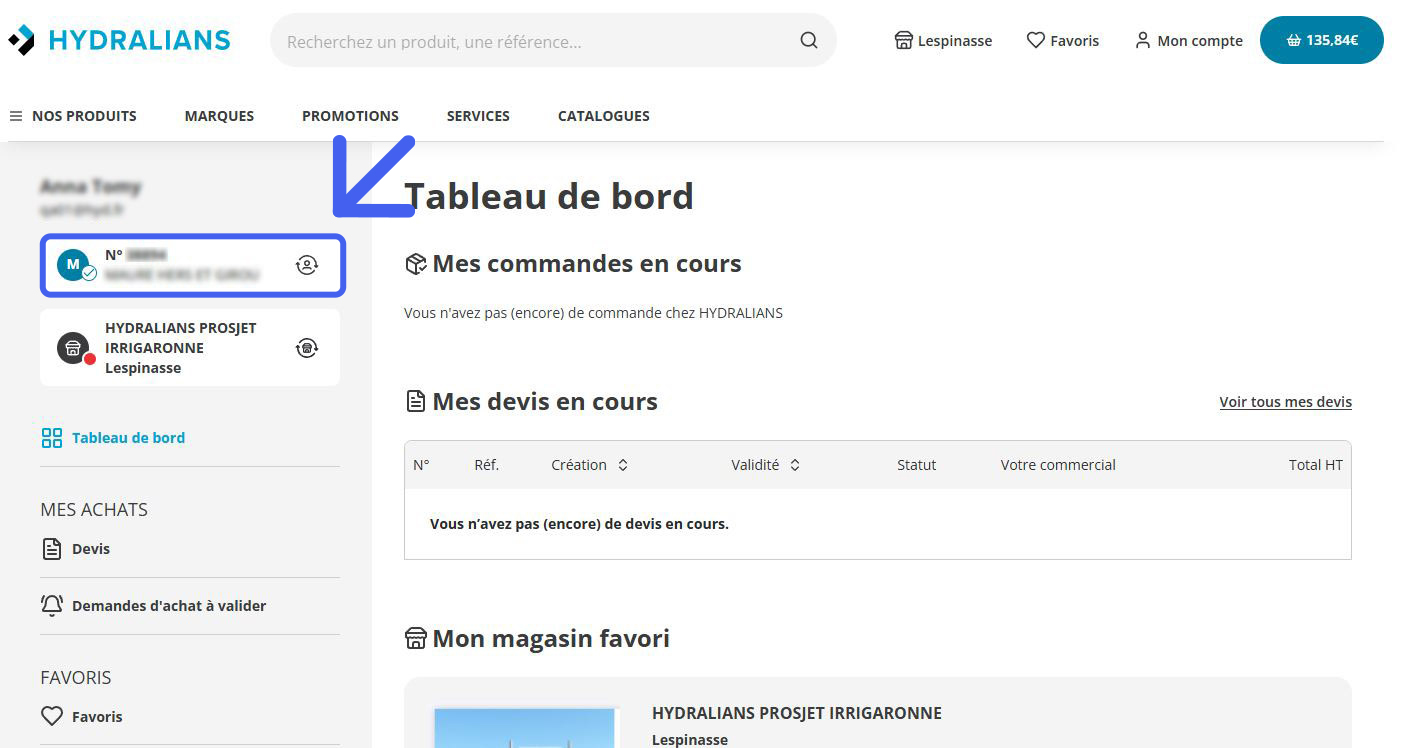Click the heart icon in header
Viewport: 1403px width, 748px height.
(1036, 41)
